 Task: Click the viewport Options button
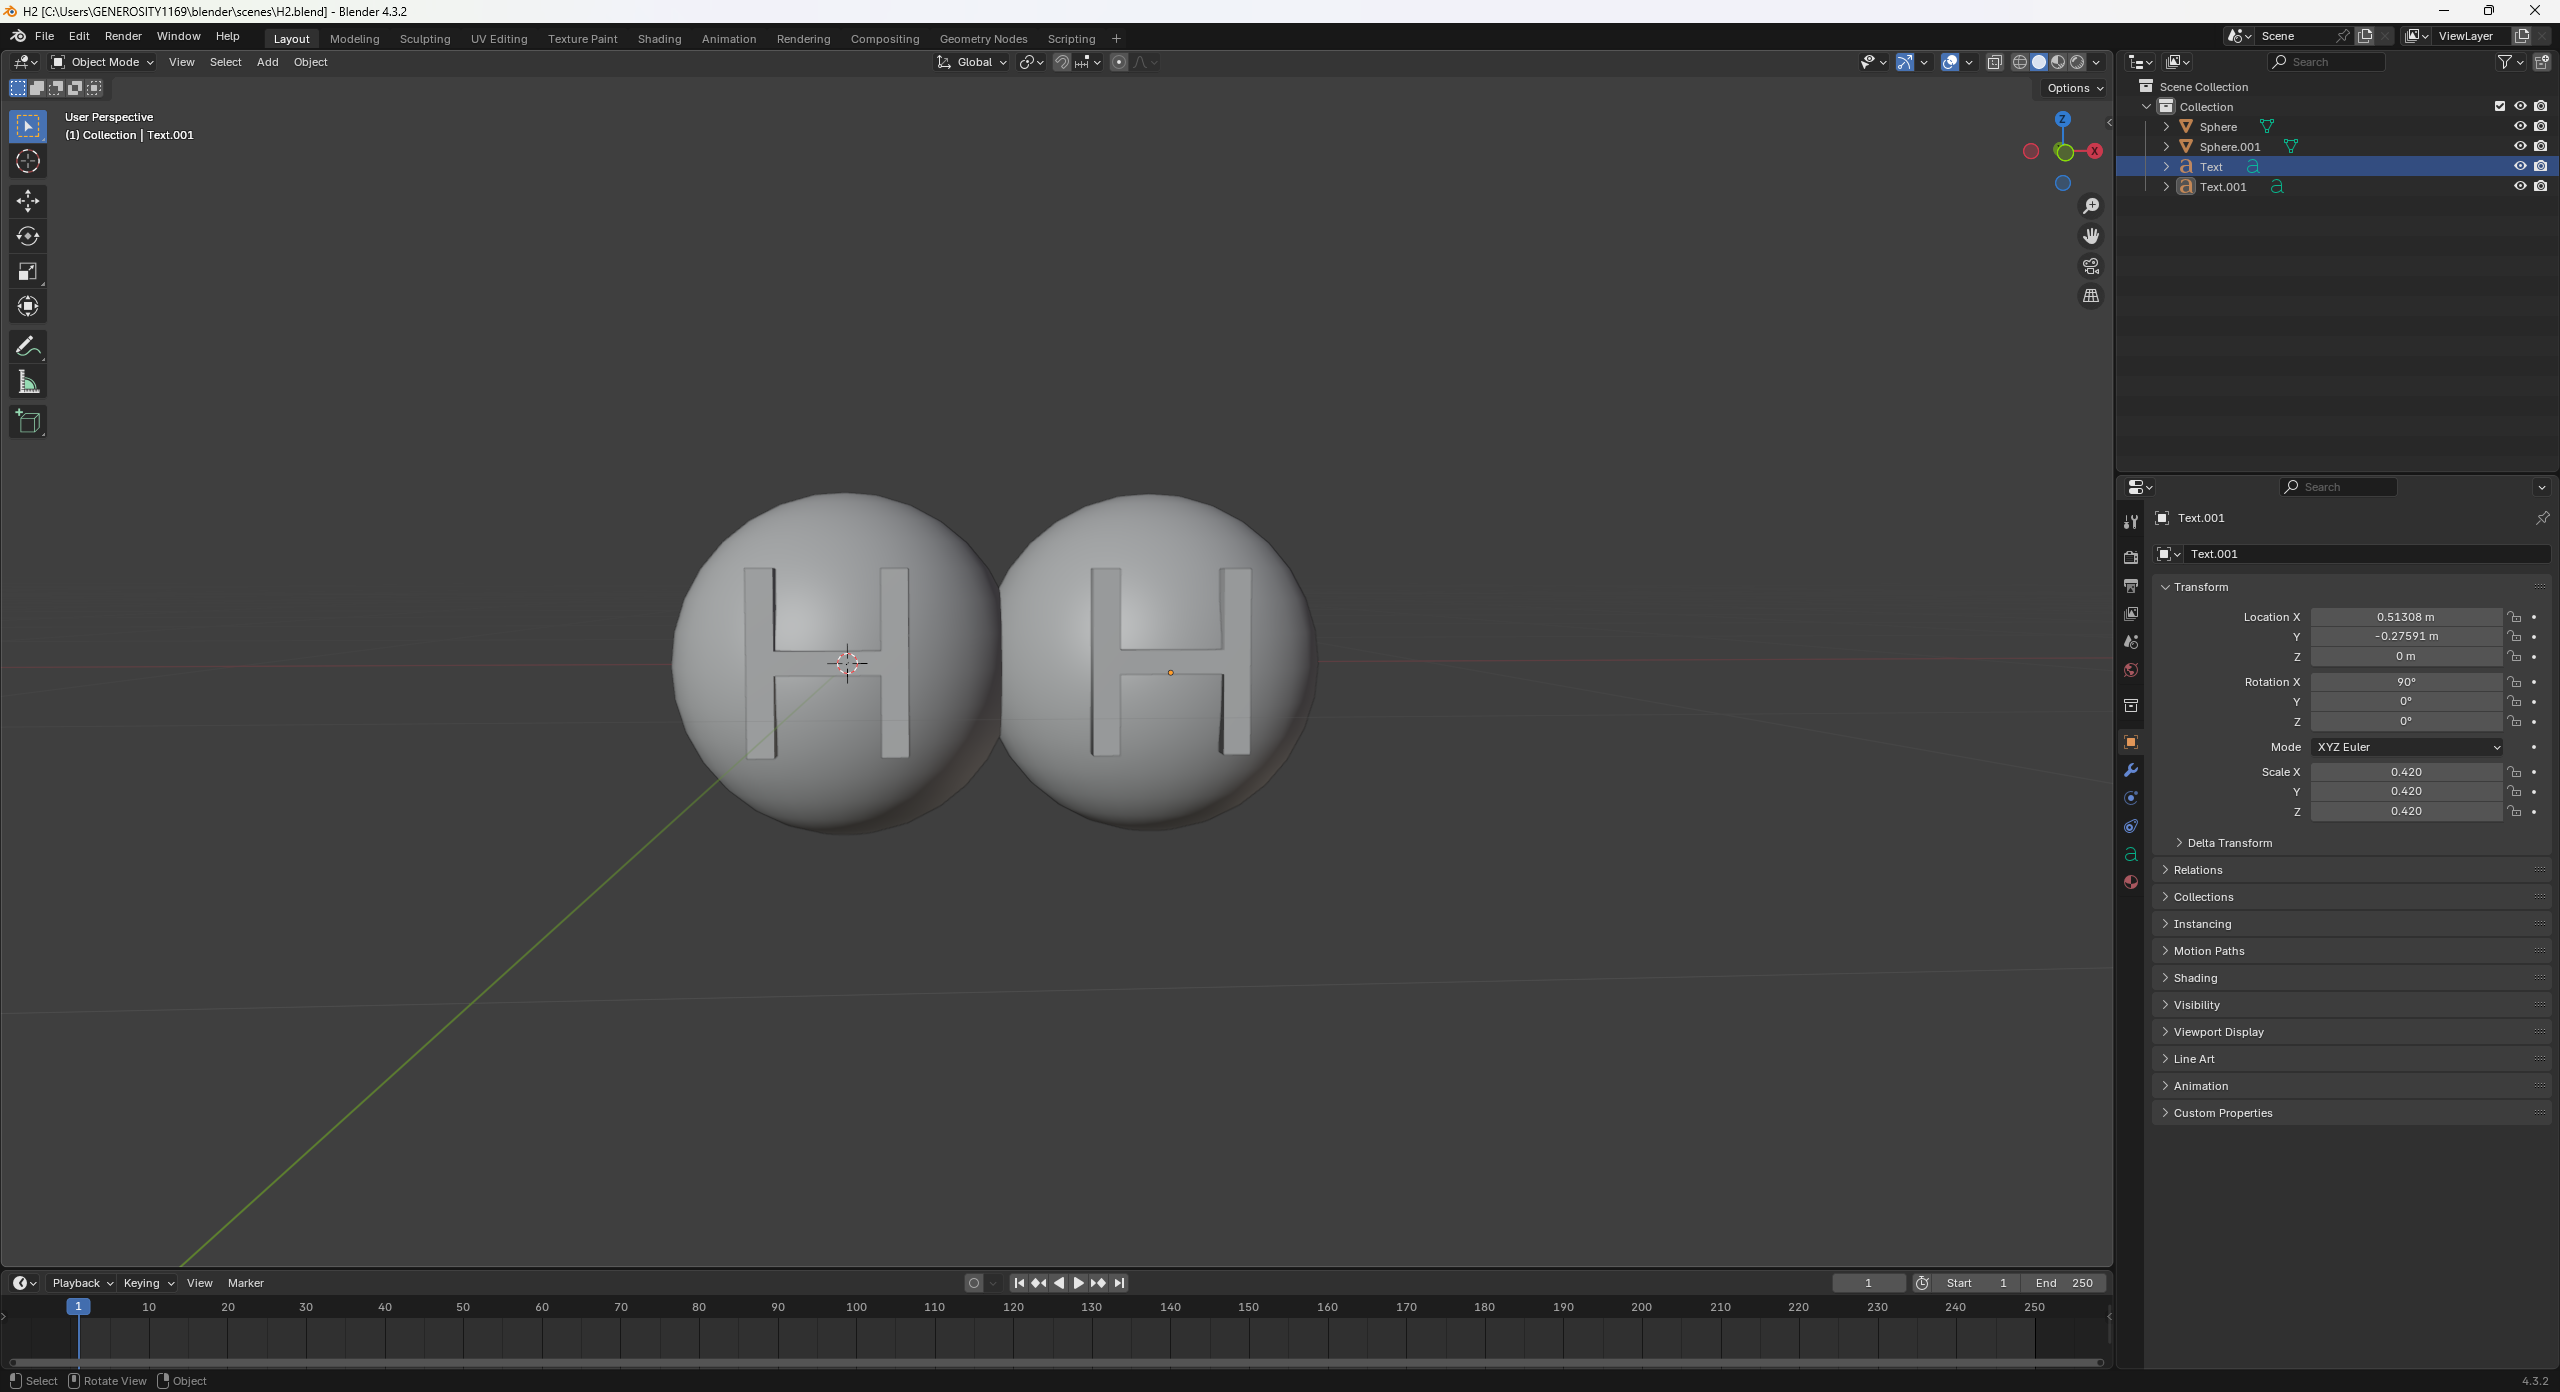pyautogui.click(x=2074, y=88)
